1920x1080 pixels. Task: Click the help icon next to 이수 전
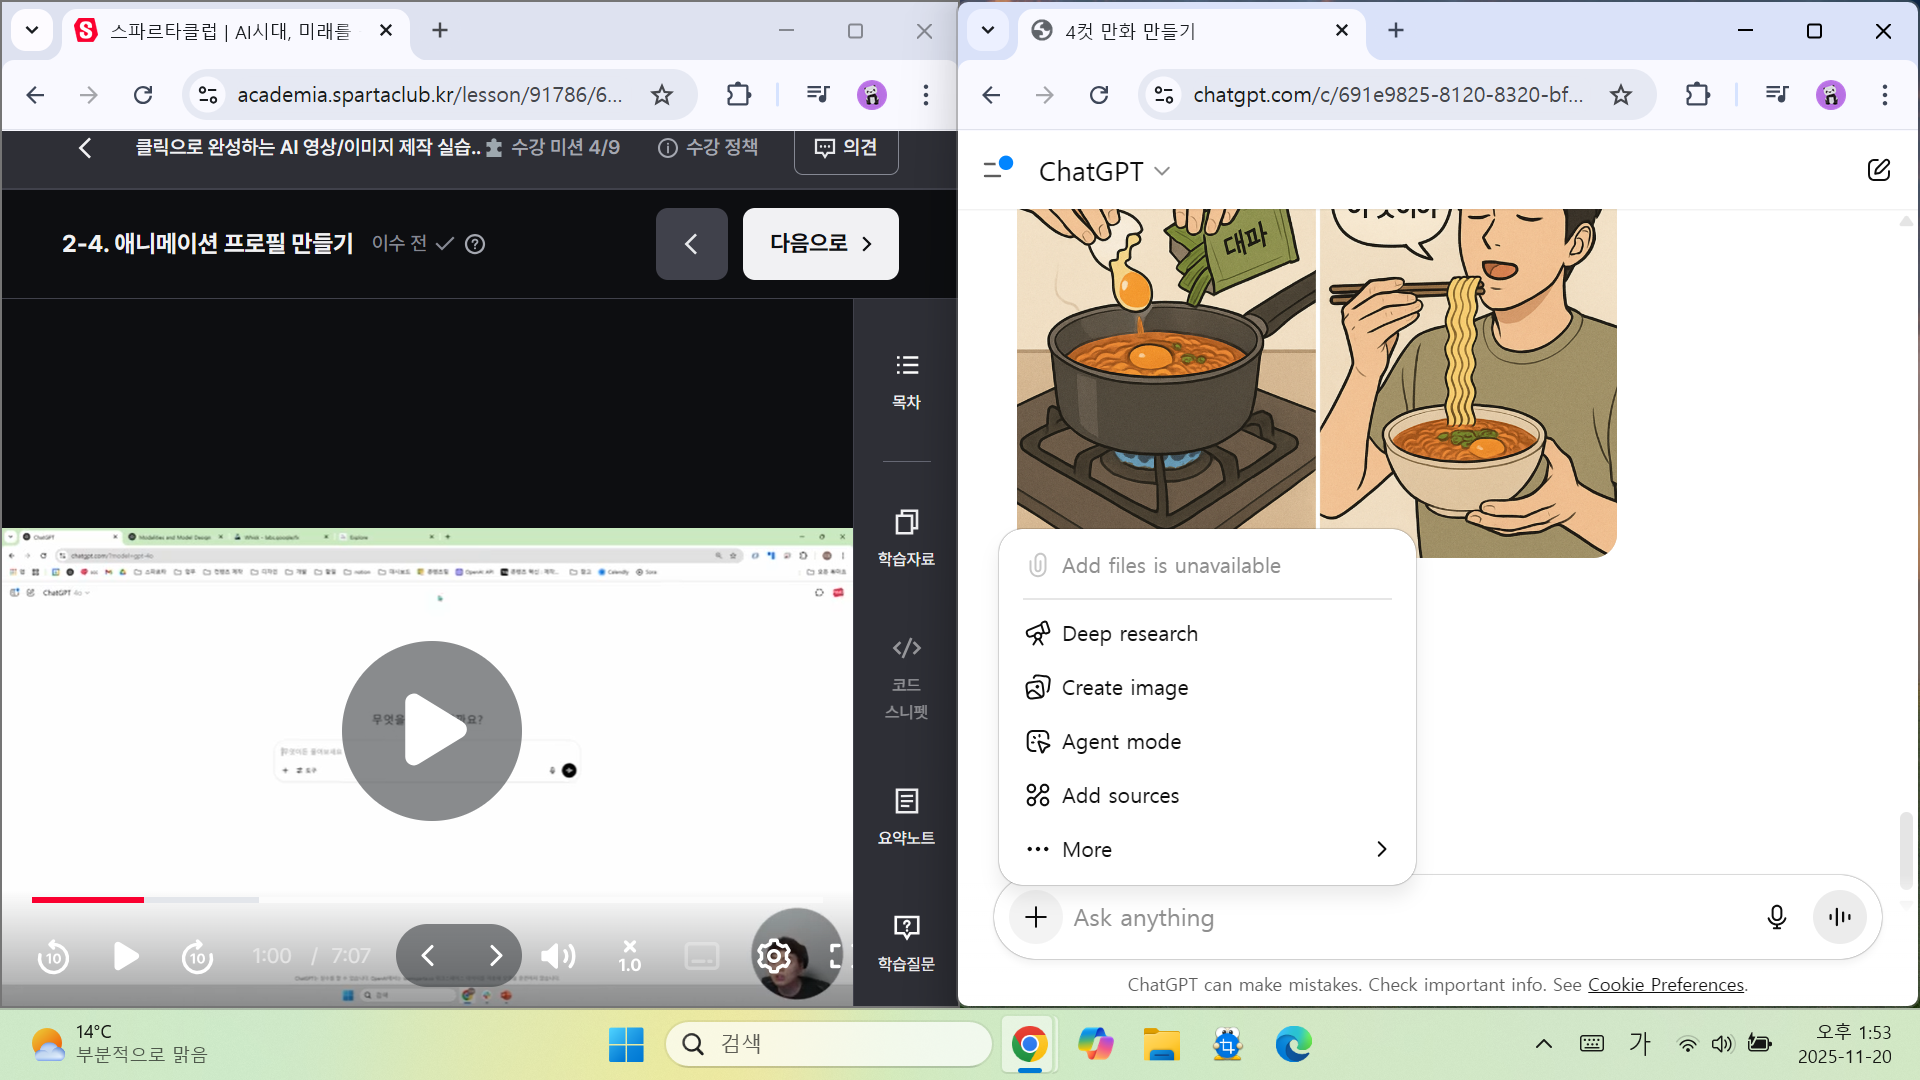tap(475, 243)
